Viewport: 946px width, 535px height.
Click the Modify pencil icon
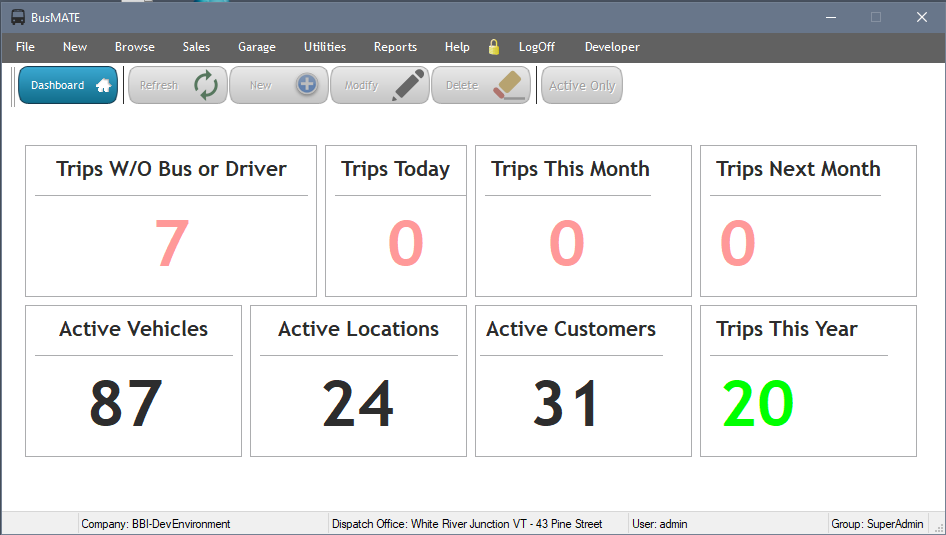tap(408, 86)
